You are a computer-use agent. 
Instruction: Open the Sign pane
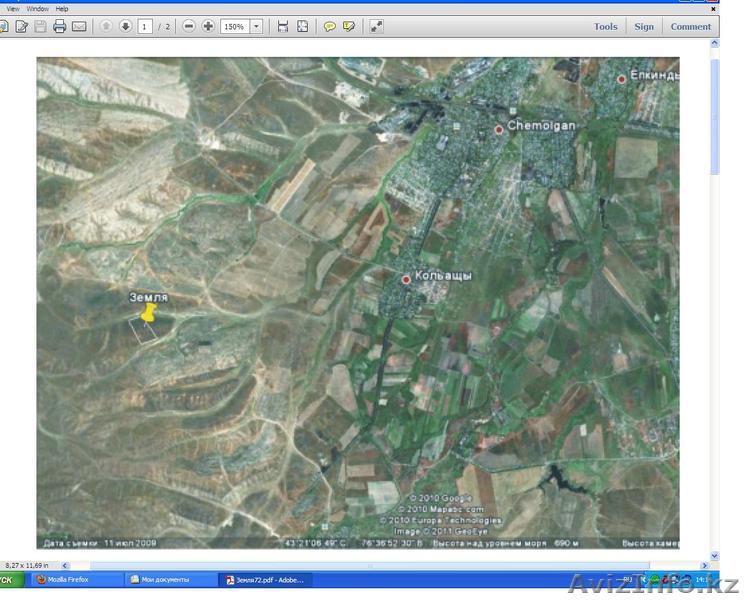tap(644, 26)
